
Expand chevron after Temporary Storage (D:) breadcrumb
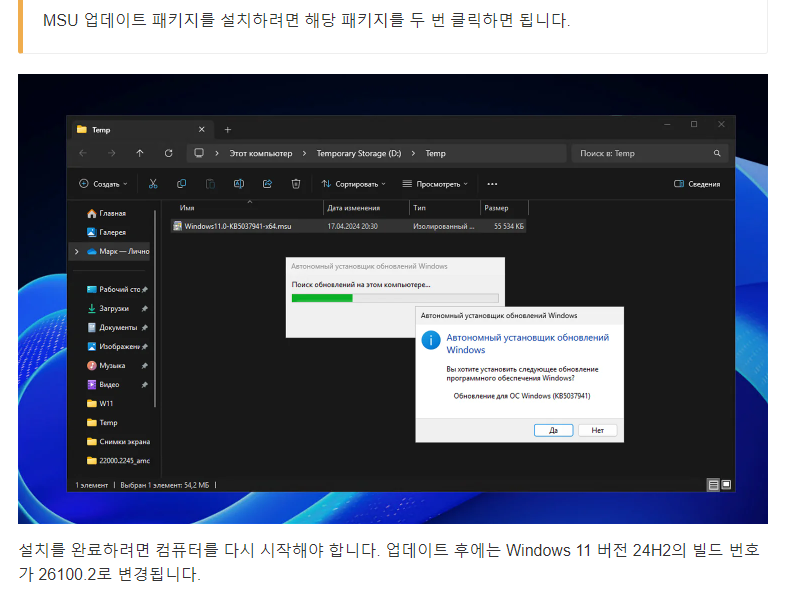coord(413,153)
